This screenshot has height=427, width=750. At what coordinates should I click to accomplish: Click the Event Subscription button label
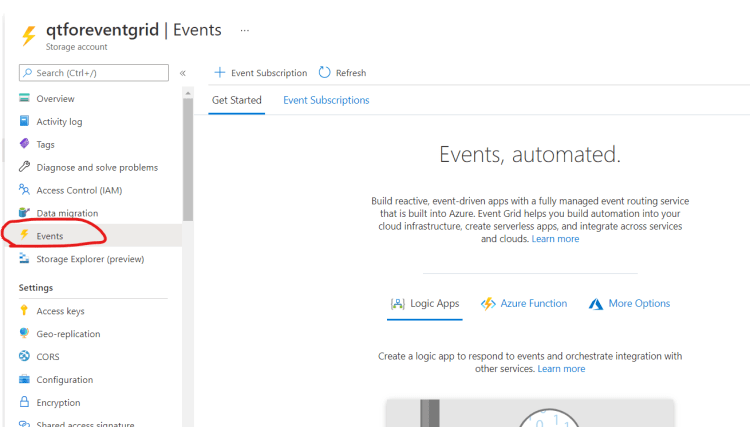coord(269,73)
